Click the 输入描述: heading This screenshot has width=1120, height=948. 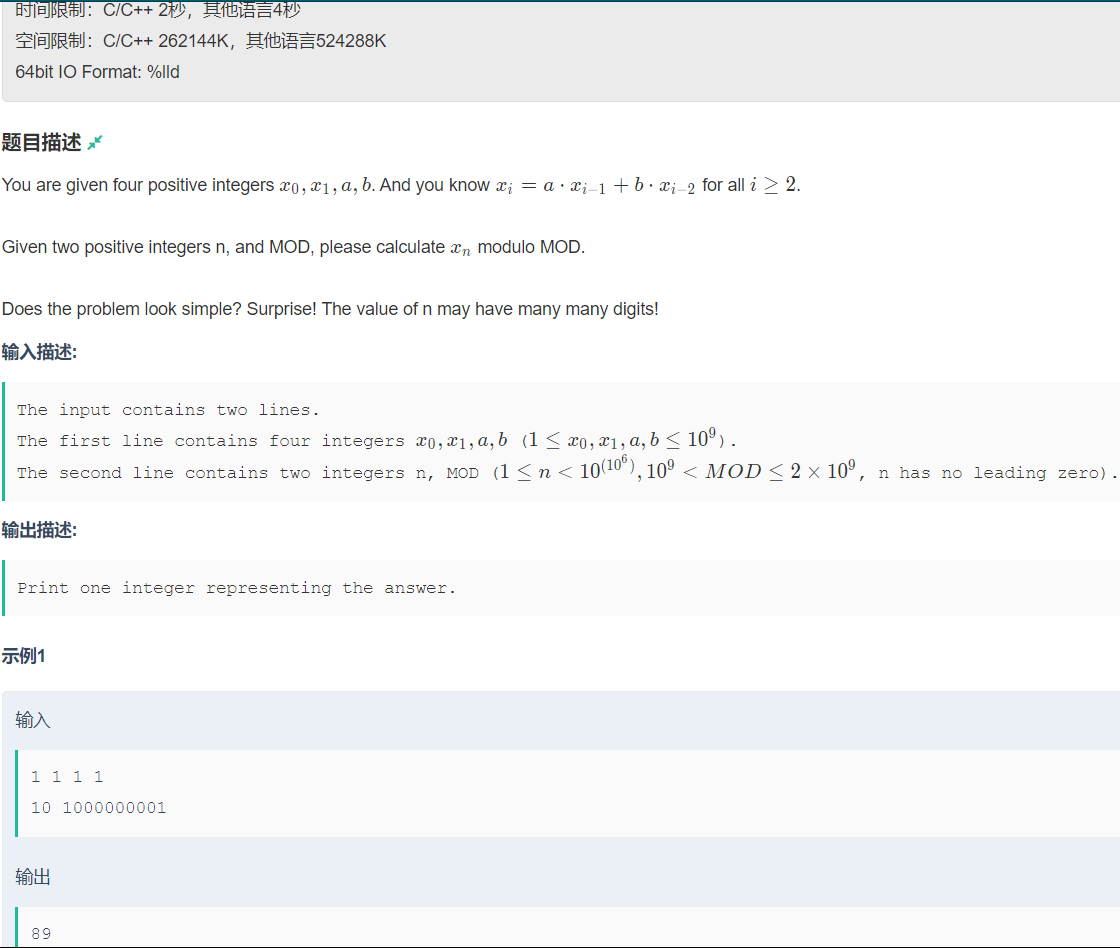[39, 352]
